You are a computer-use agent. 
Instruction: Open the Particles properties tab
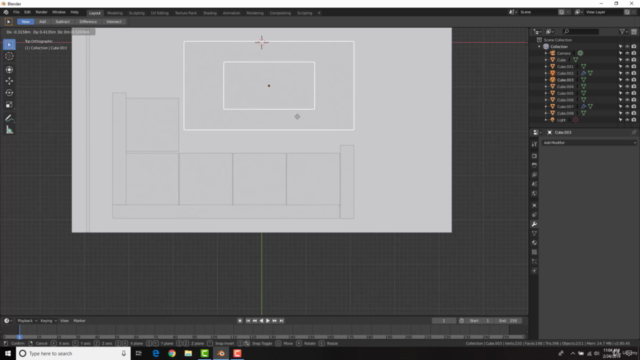pyautogui.click(x=534, y=262)
